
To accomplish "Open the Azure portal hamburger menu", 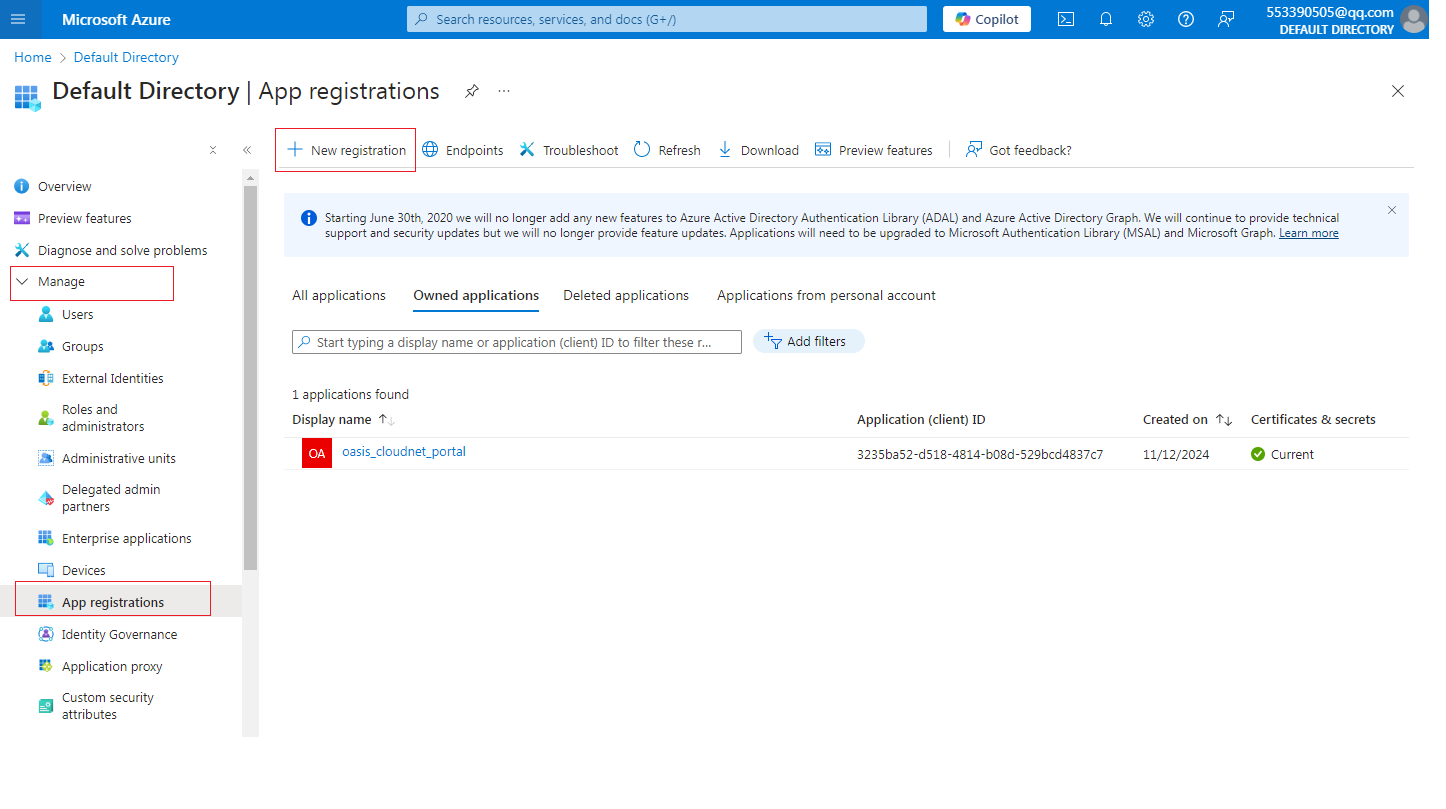I will coord(18,19).
